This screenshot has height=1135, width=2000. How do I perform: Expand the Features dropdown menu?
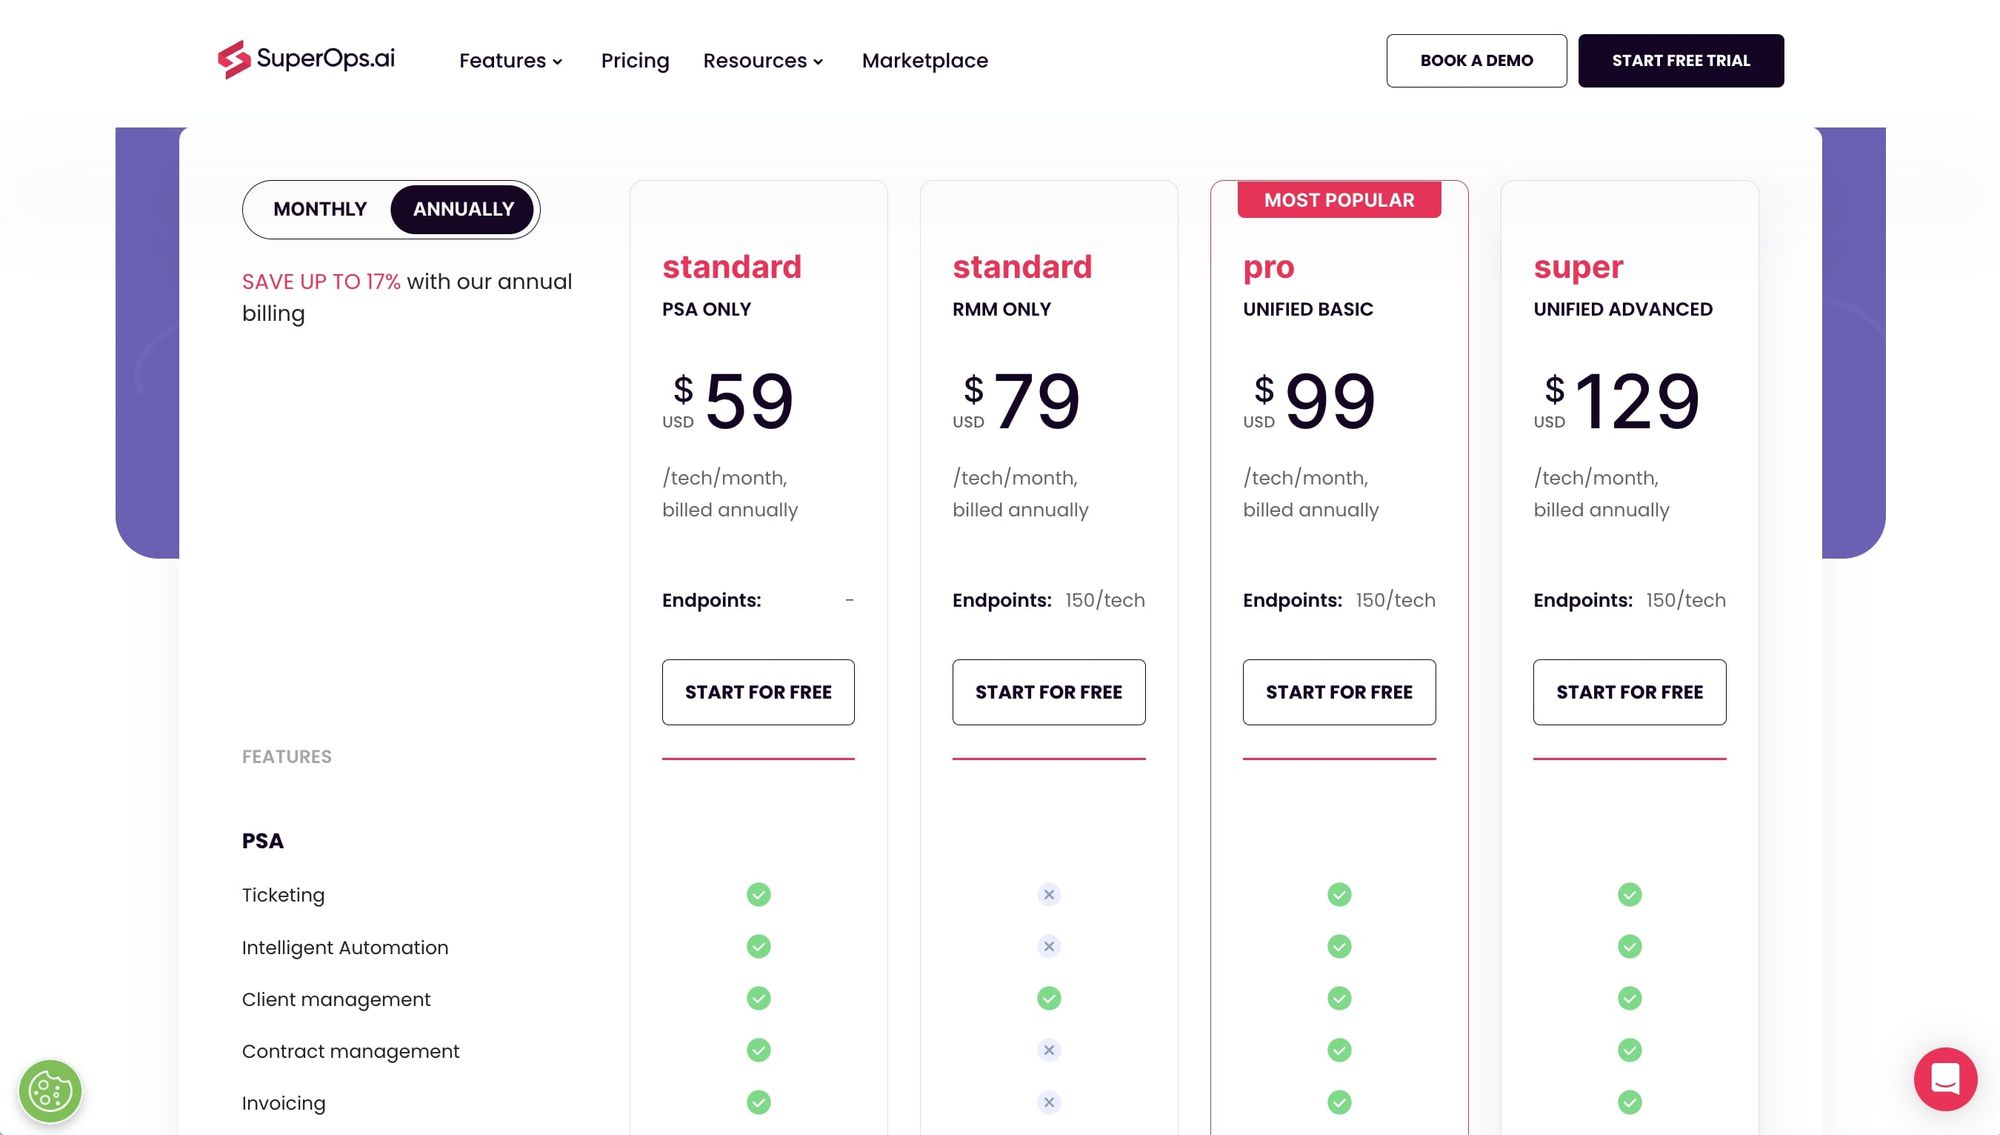pyautogui.click(x=510, y=61)
